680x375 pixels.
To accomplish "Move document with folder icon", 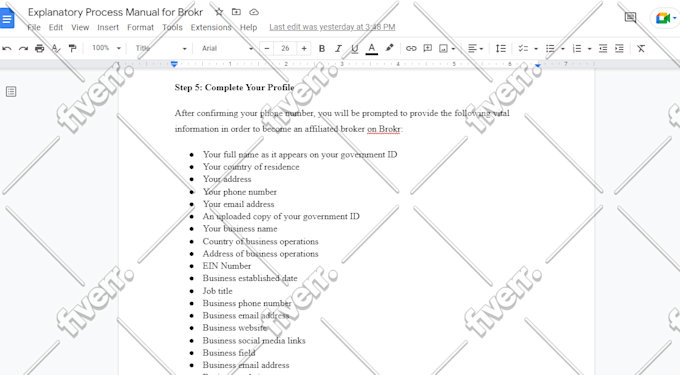I will (x=236, y=12).
